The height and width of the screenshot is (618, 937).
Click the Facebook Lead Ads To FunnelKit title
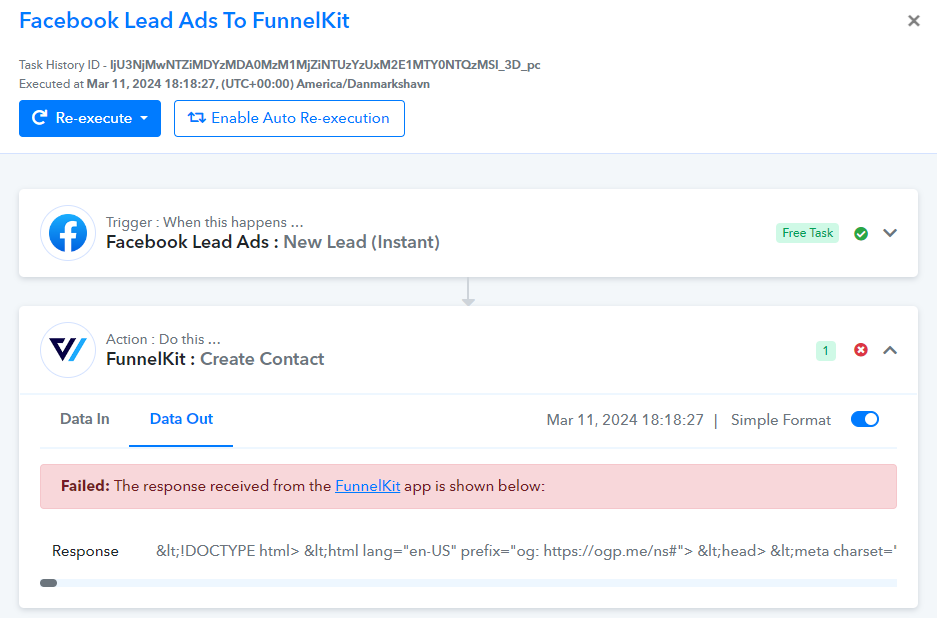[x=184, y=20]
